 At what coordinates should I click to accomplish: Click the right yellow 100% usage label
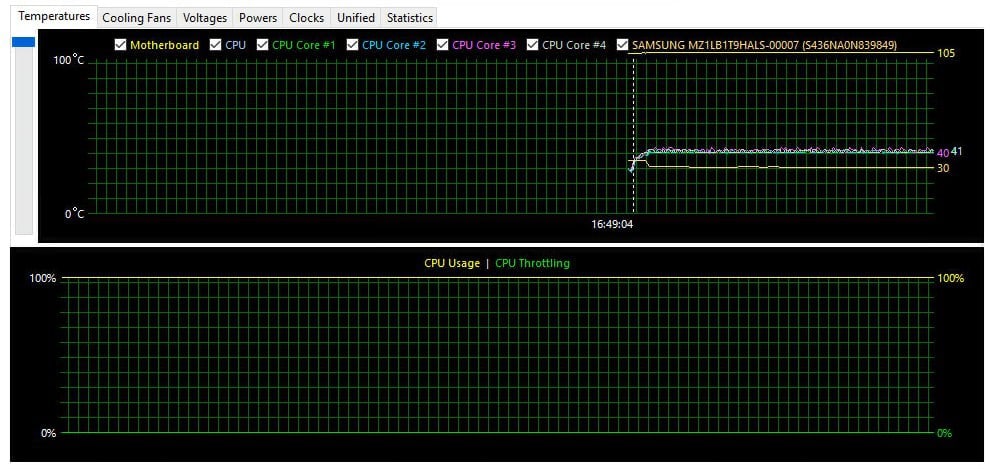(950, 278)
